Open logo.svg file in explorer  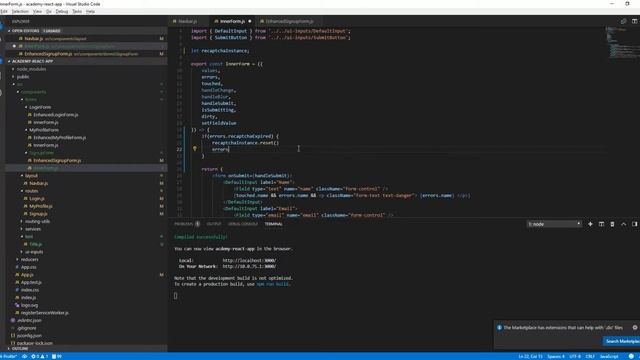tap(29, 305)
